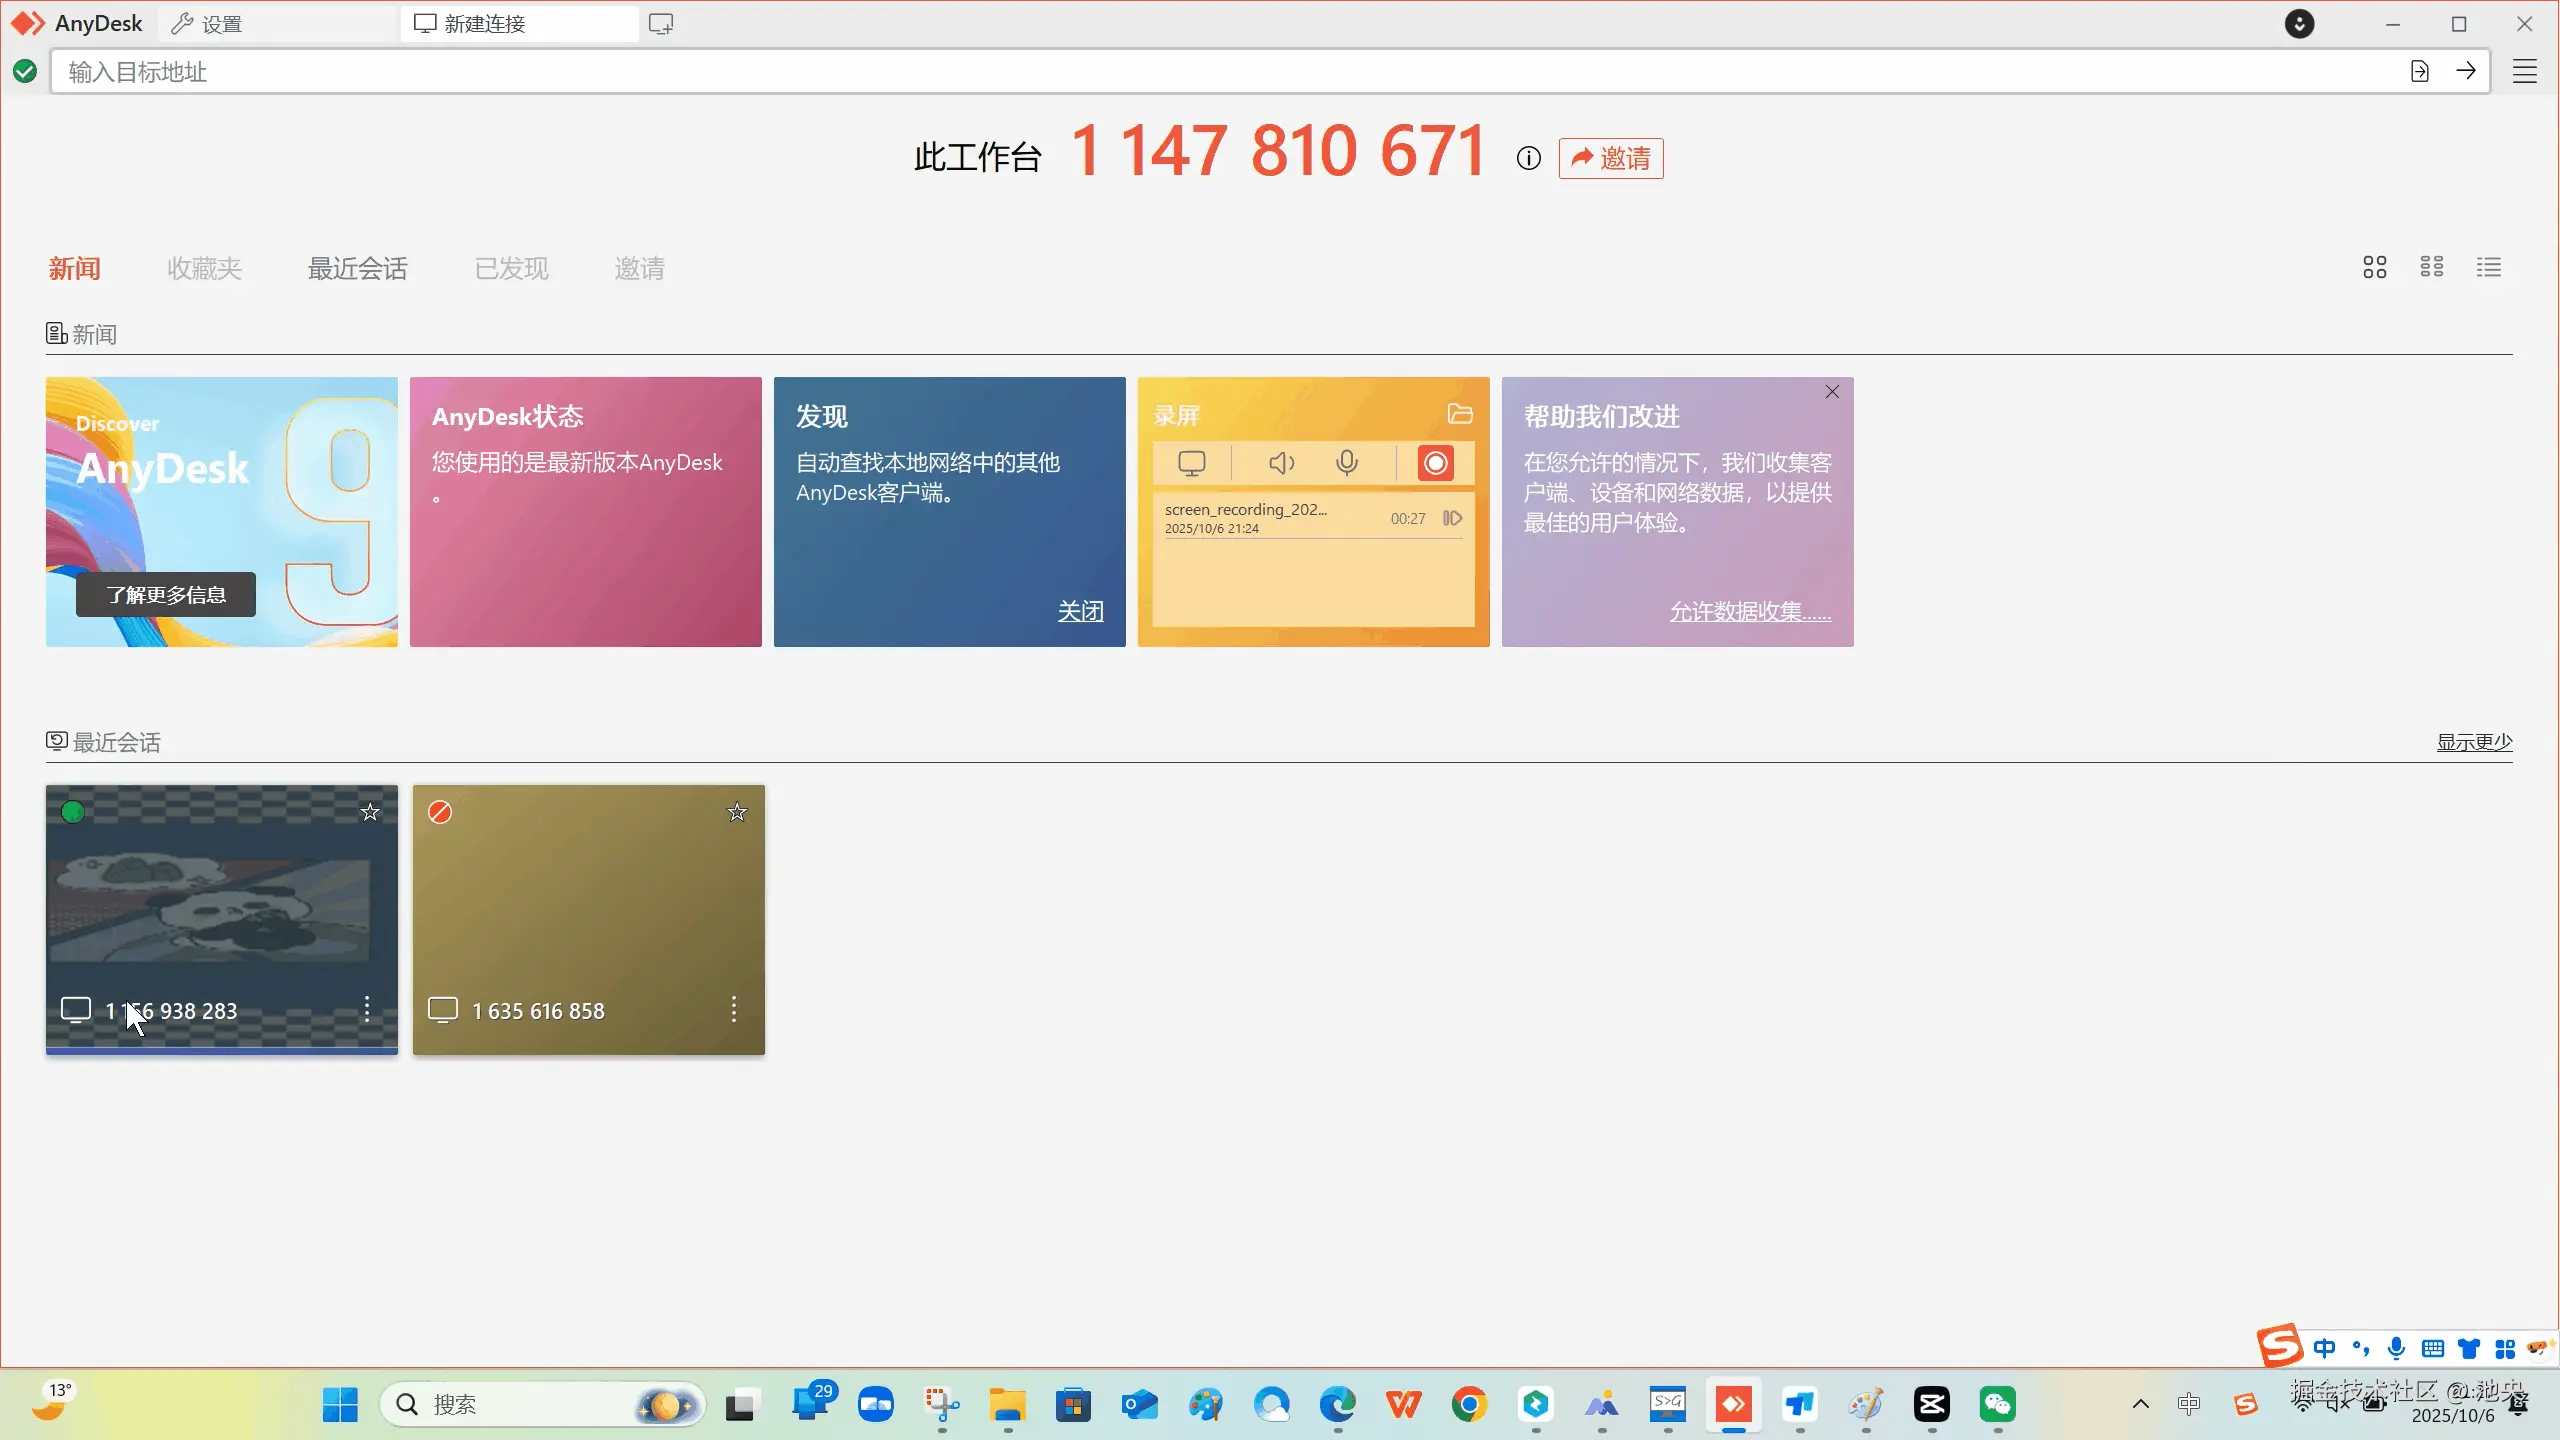Toggle screen capture monitor icon in recording
The image size is (2560, 1440).
[1191, 463]
